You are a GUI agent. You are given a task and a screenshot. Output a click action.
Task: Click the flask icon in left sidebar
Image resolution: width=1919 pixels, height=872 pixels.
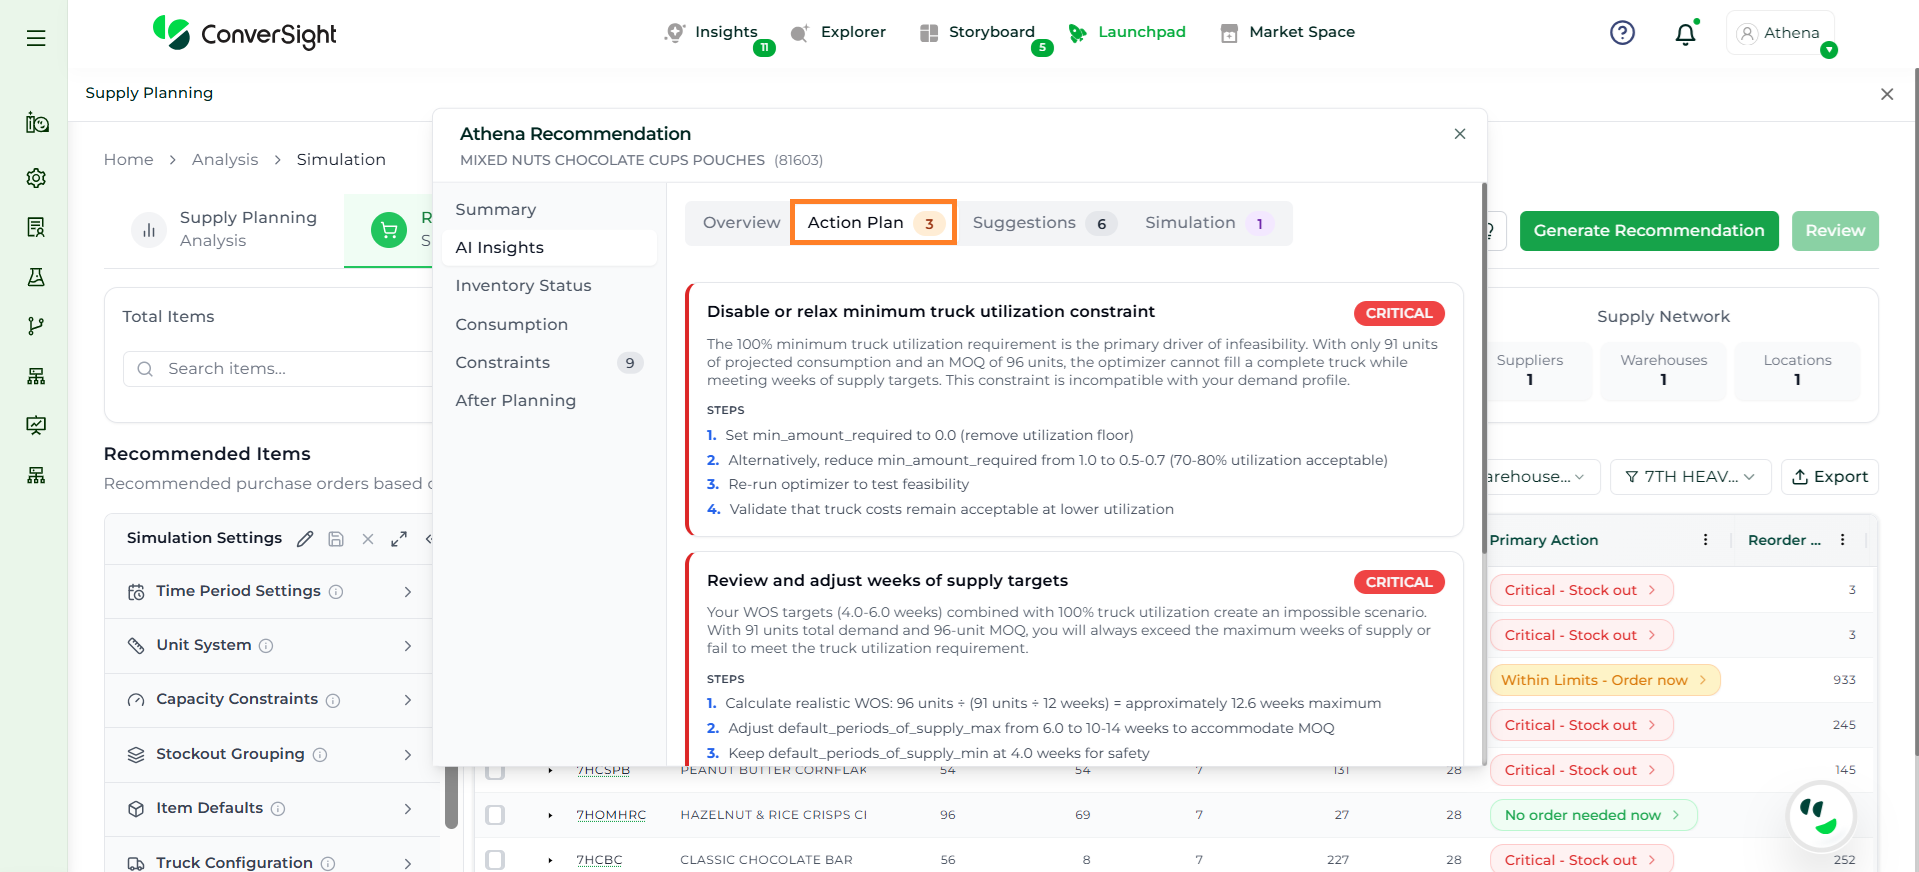[x=36, y=277]
